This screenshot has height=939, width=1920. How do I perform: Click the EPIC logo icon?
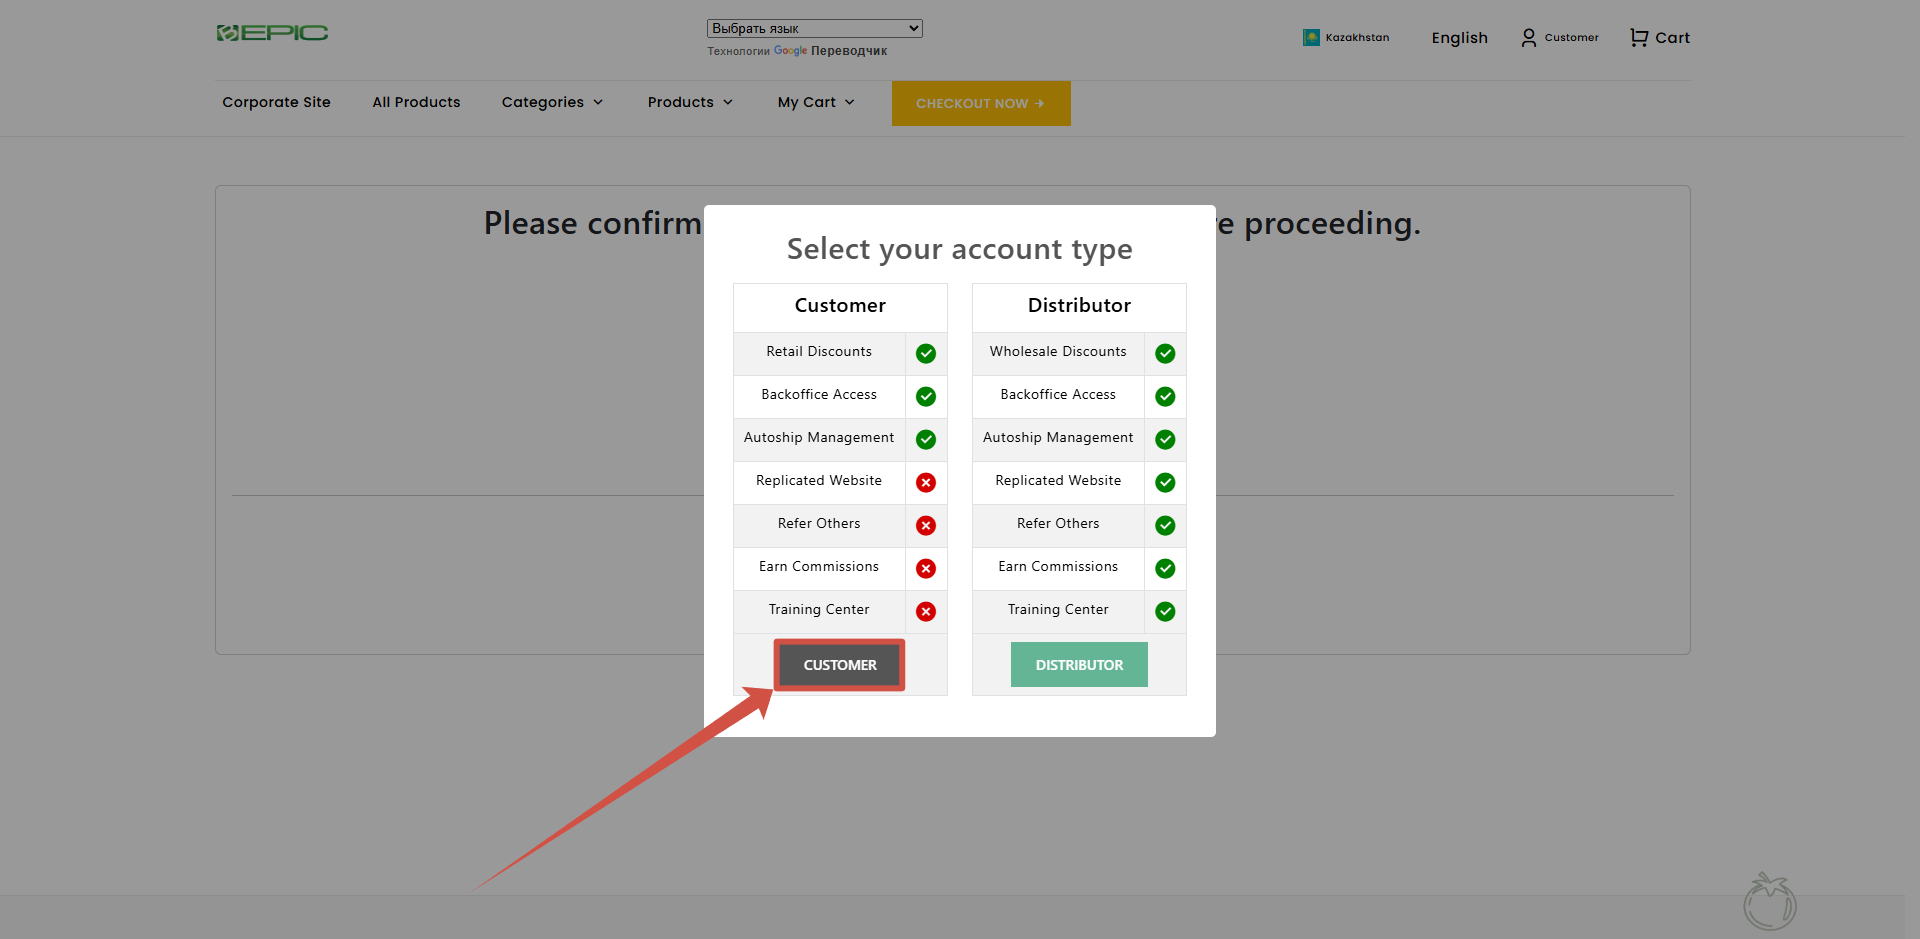click(x=228, y=33)
